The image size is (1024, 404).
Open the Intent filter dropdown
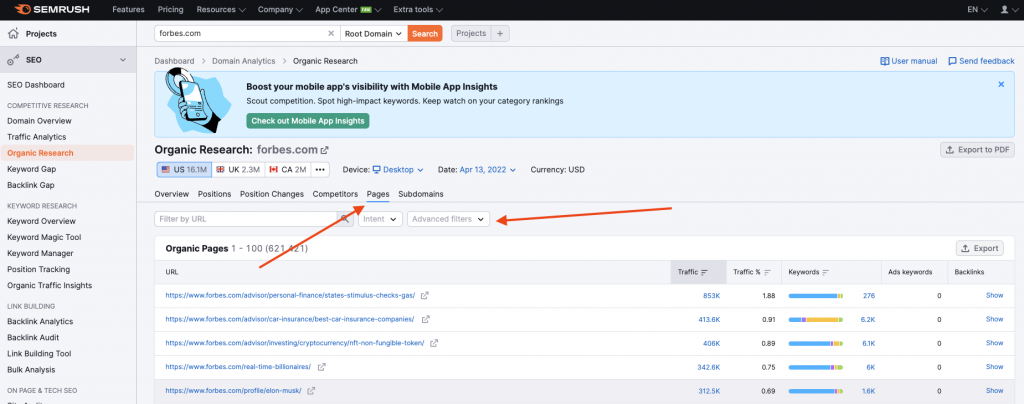380,219
